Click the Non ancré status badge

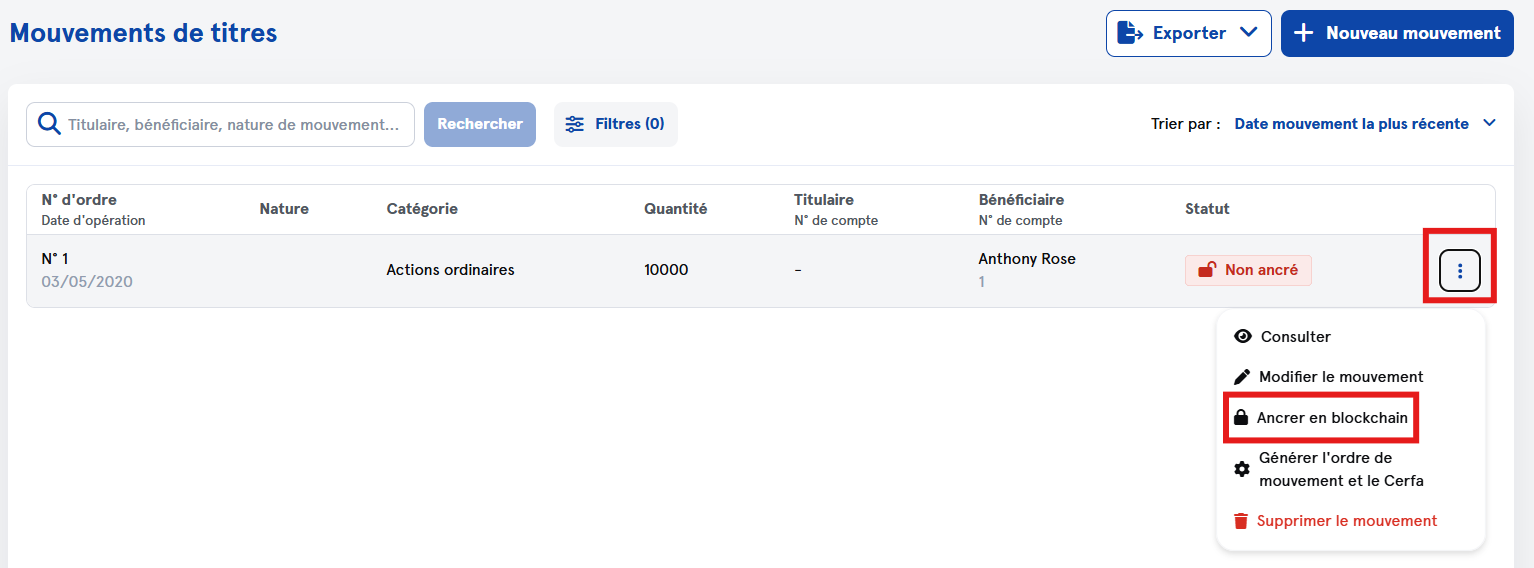pyautogui.click(x=1248, y=270)
